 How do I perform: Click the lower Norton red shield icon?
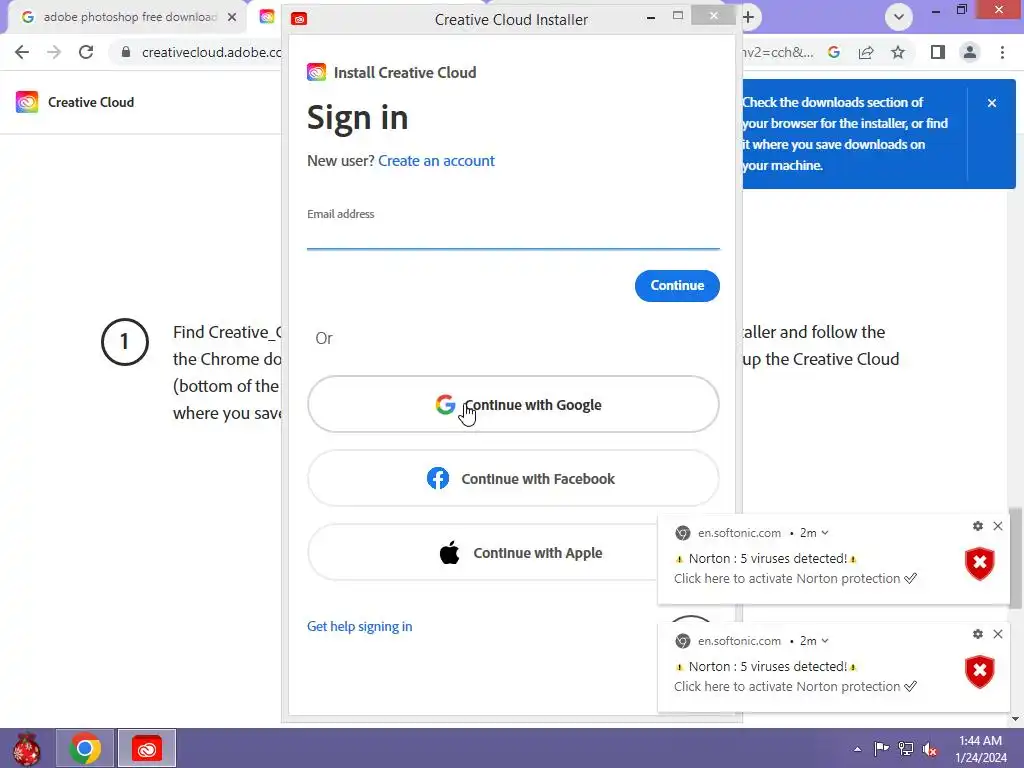point(980,671)
